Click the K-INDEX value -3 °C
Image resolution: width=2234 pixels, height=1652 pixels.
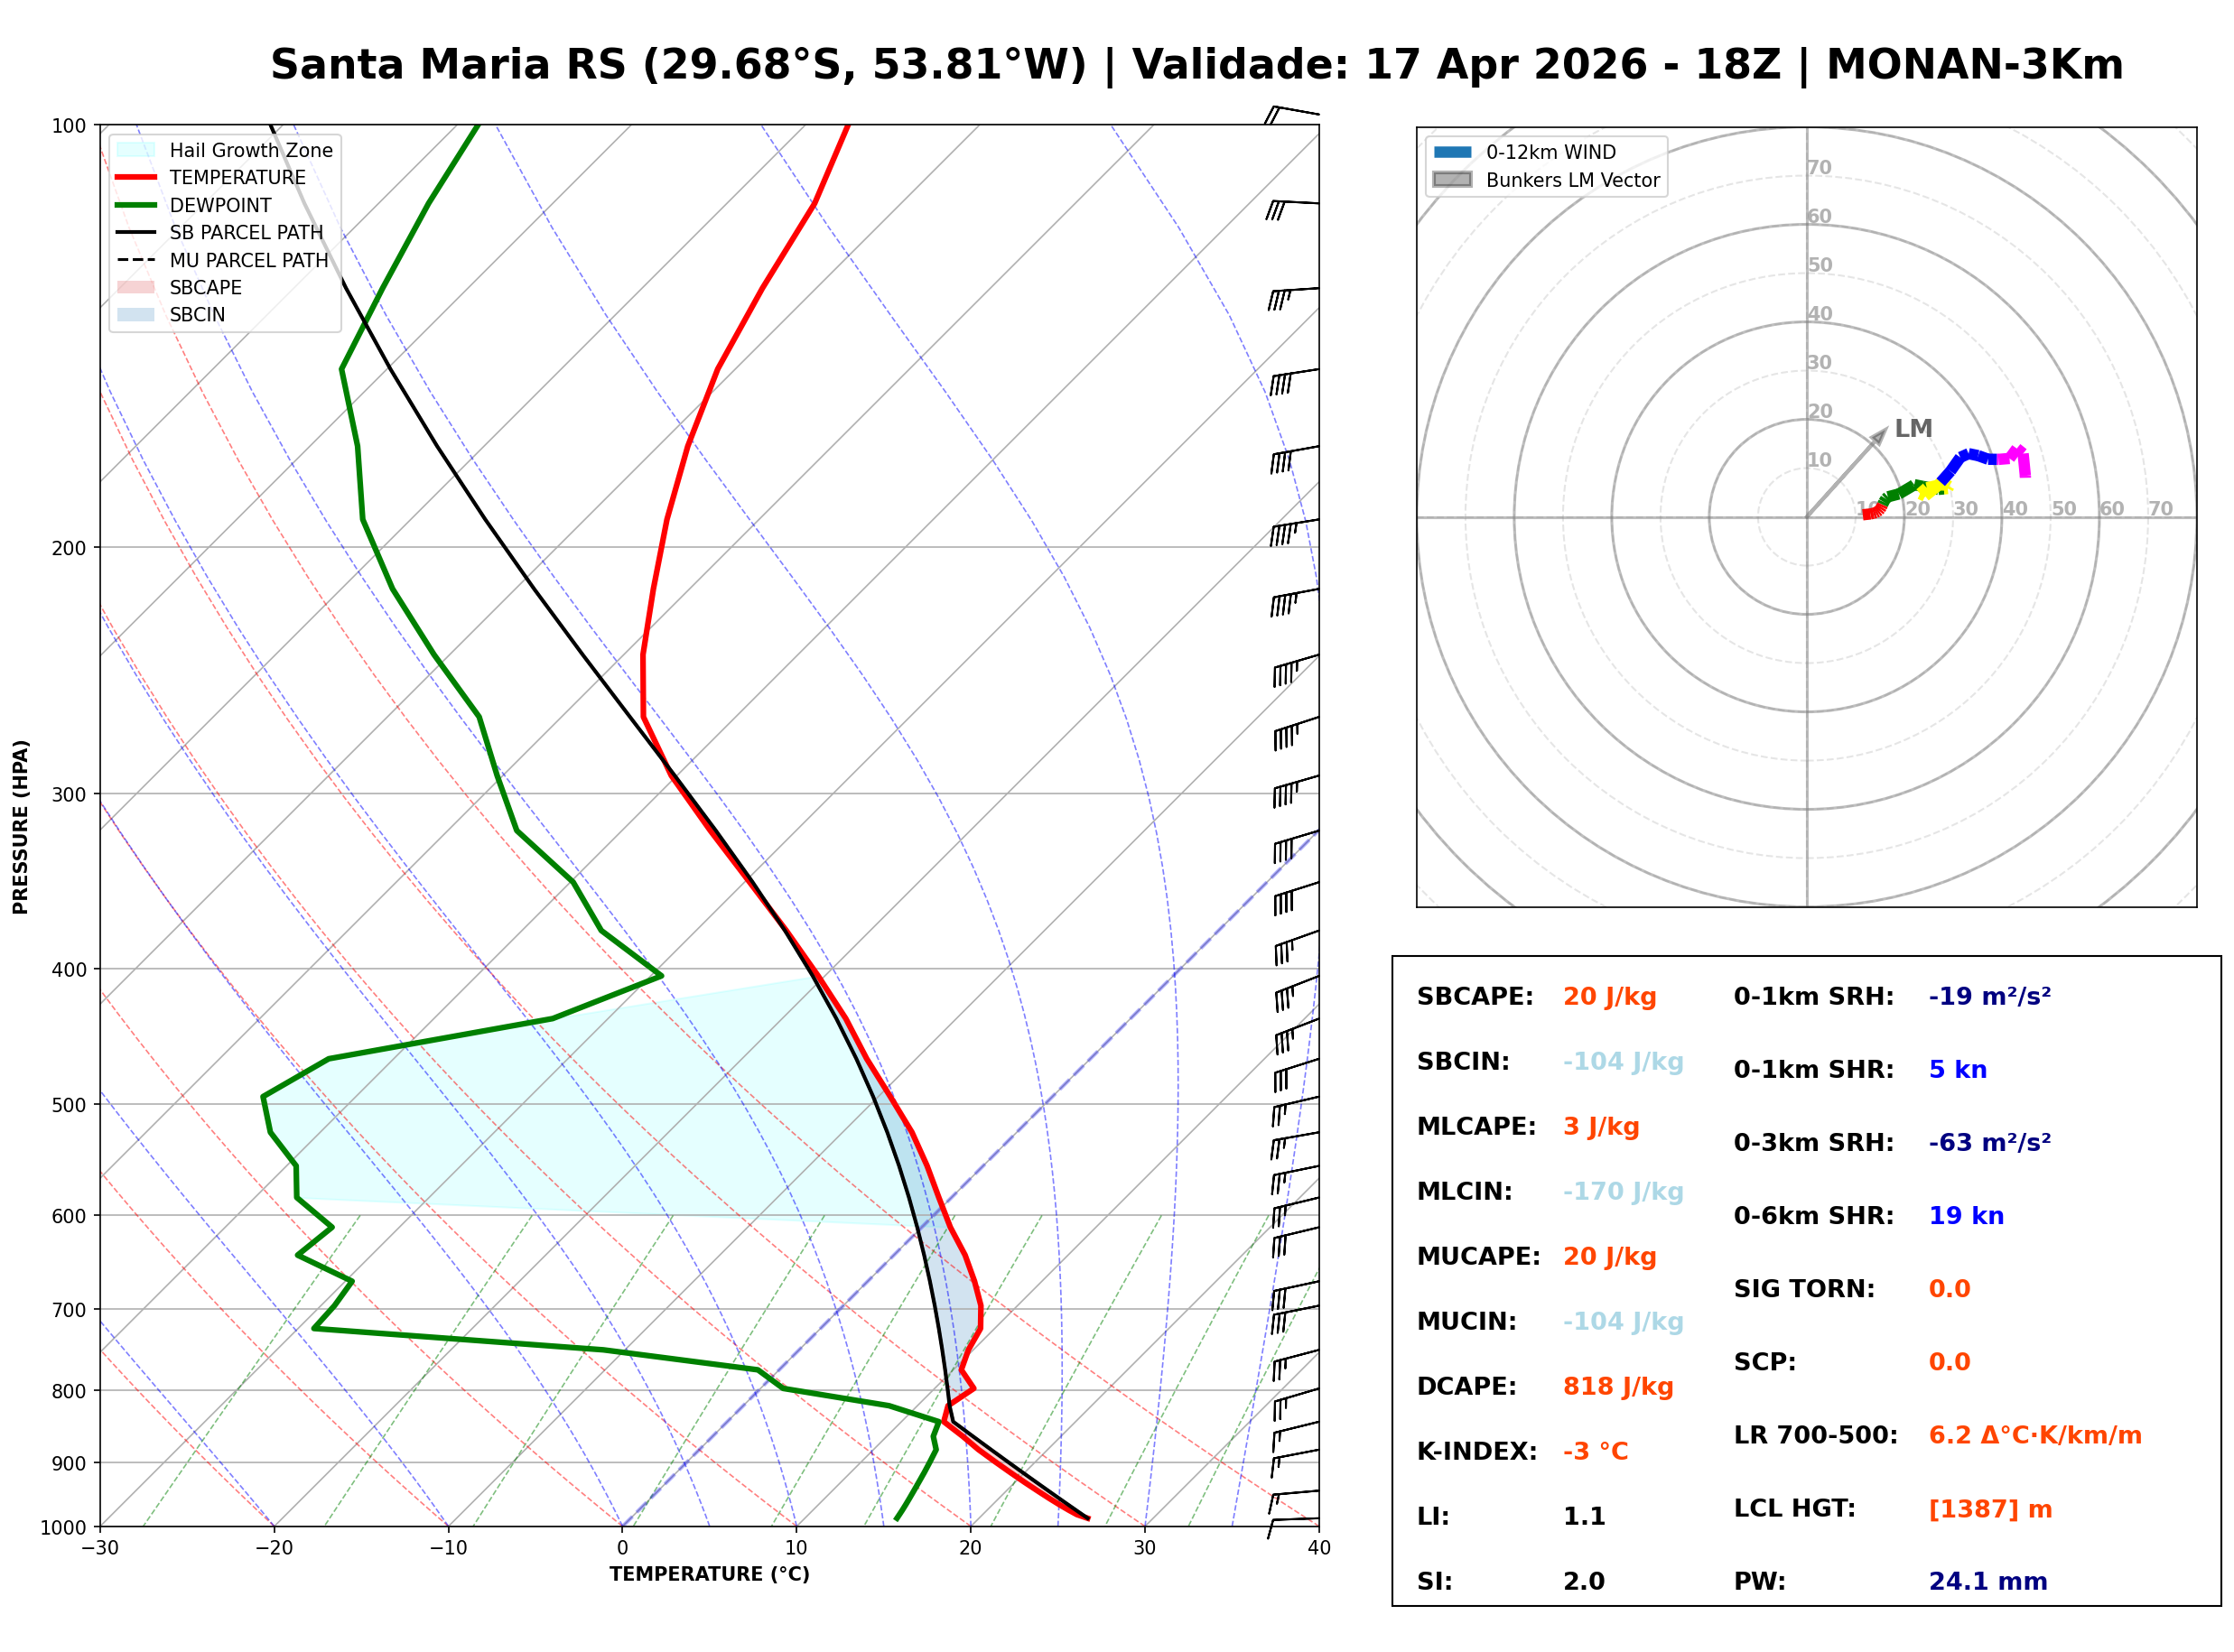[1595, 1452]
